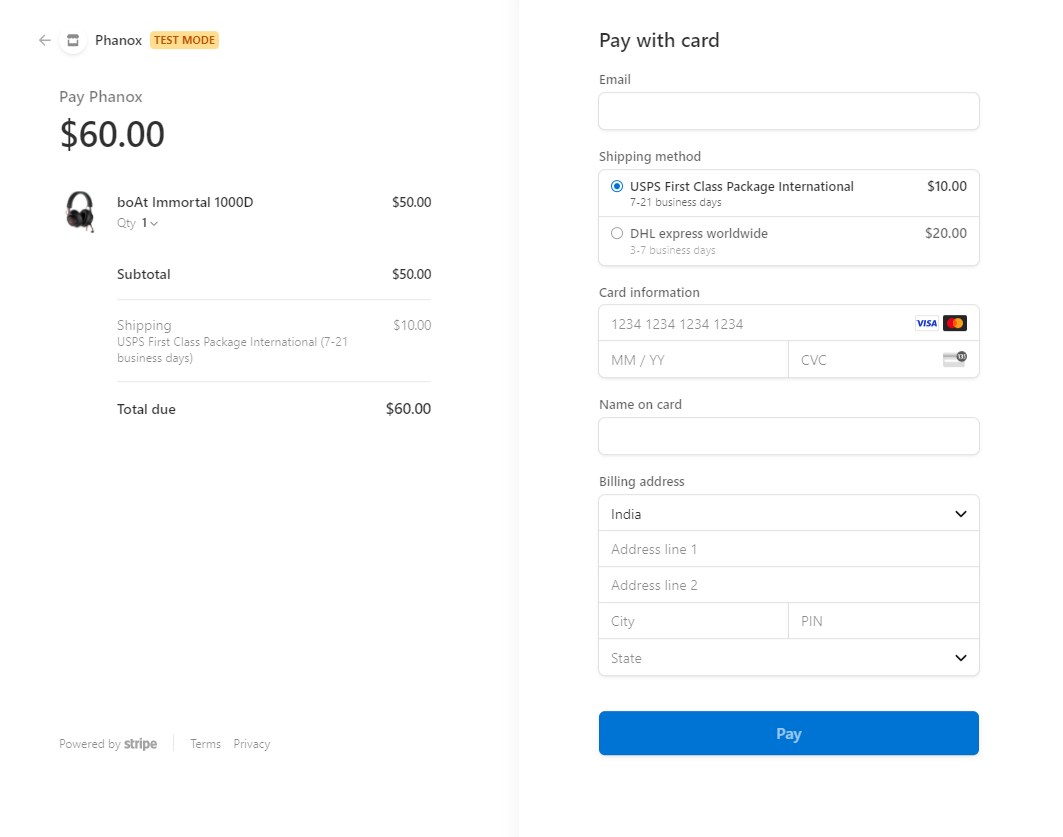1063x837 pixels.
Task: Click the back arrow icon
Action: 45,41
